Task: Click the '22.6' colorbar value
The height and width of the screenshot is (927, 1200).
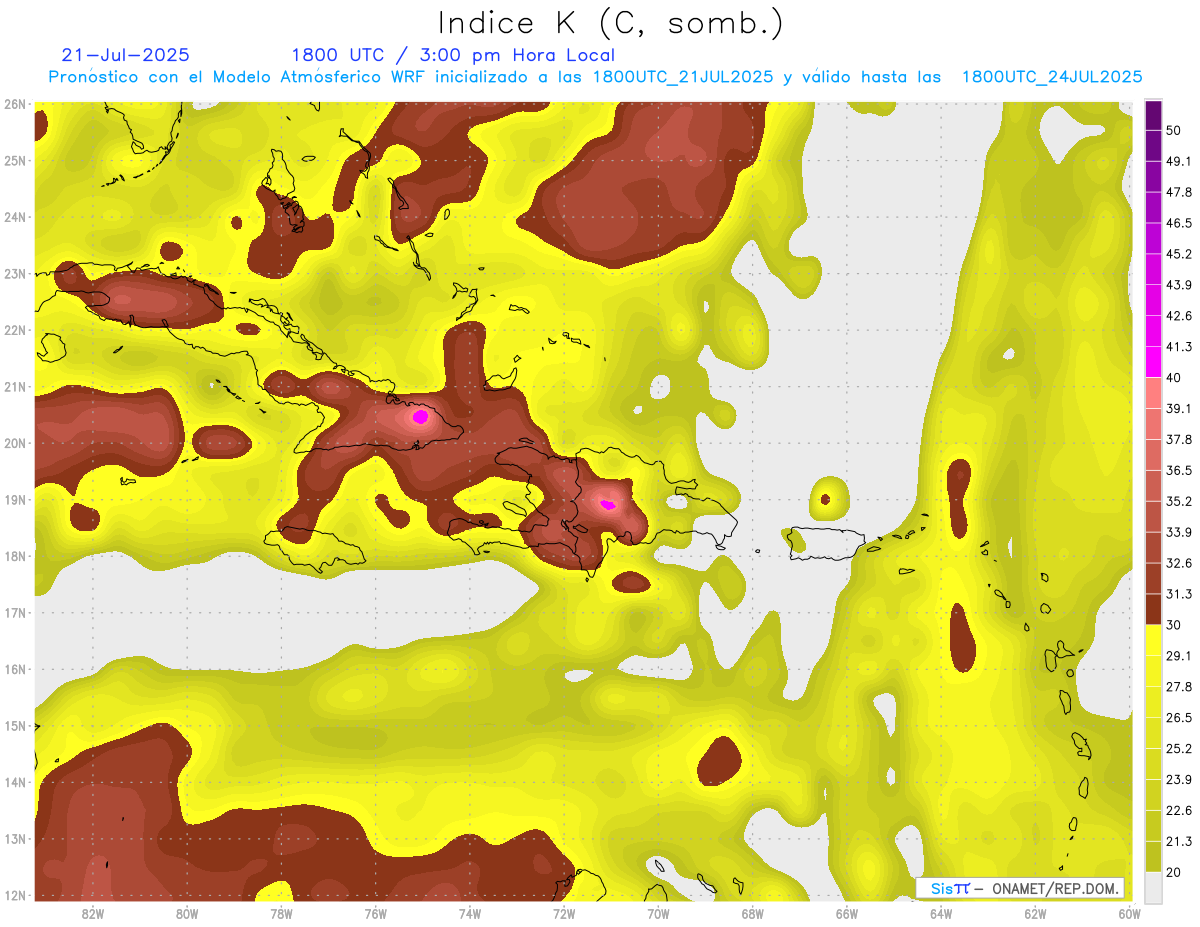Action: click(1178, 810)
